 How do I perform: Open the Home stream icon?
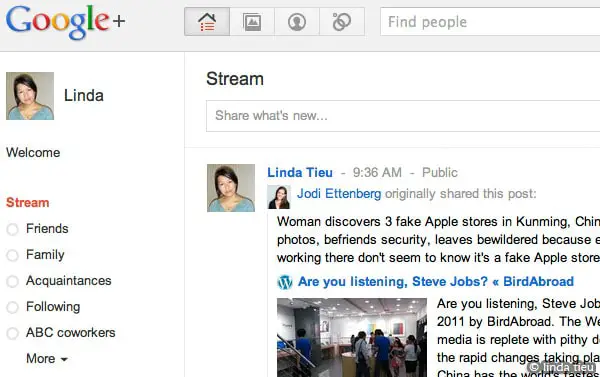point(207,22)
